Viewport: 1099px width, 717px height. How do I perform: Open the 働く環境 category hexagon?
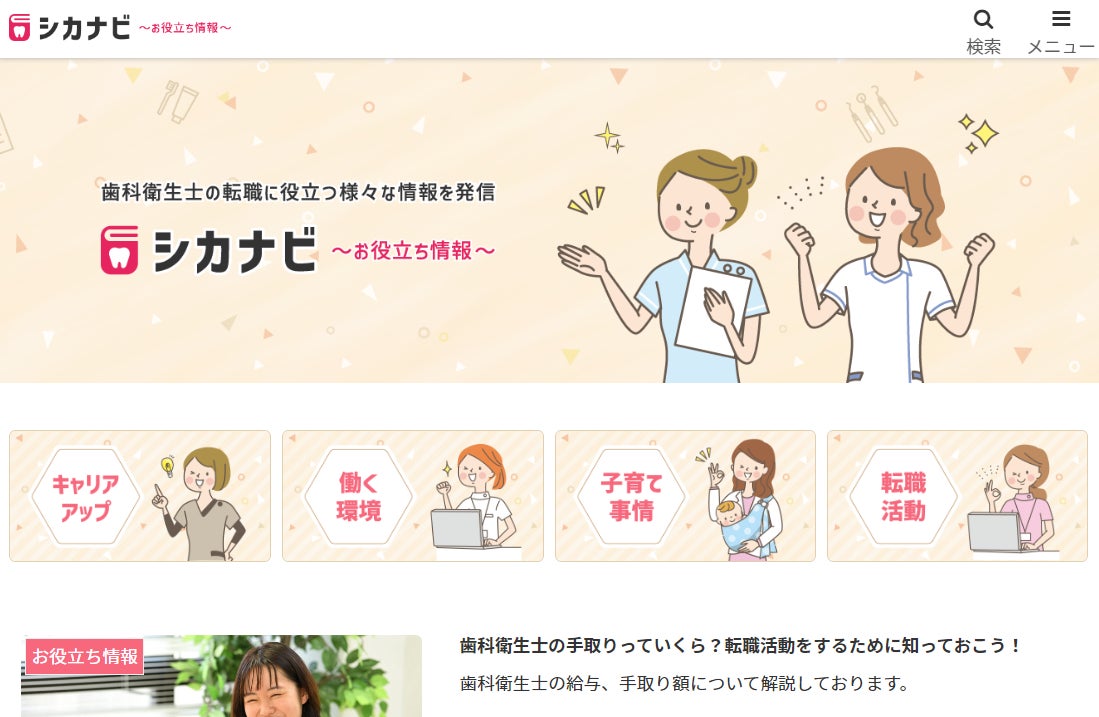point(358,497)
